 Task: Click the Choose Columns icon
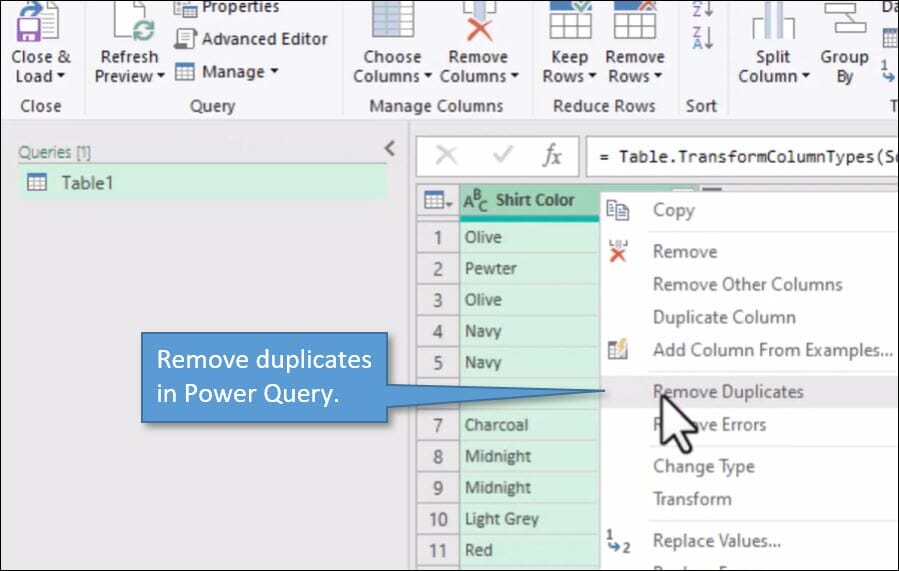[392, 22]
